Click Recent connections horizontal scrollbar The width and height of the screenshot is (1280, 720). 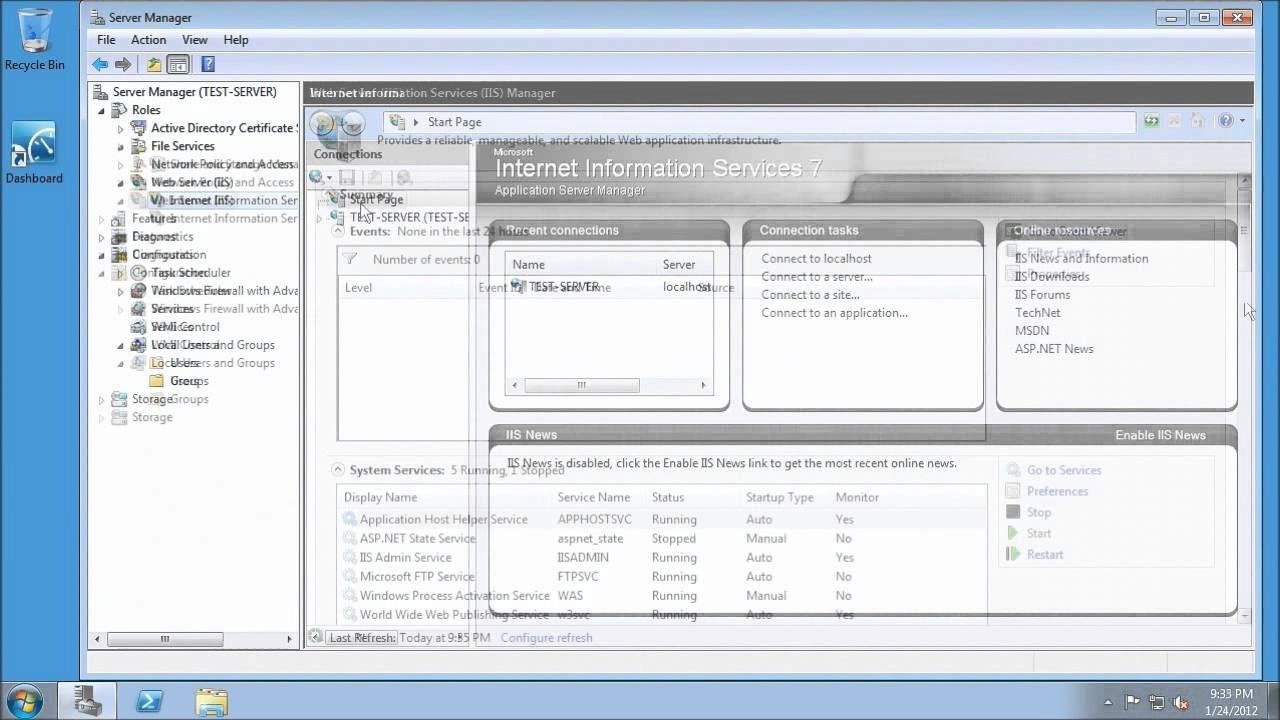tap(610, 385)
